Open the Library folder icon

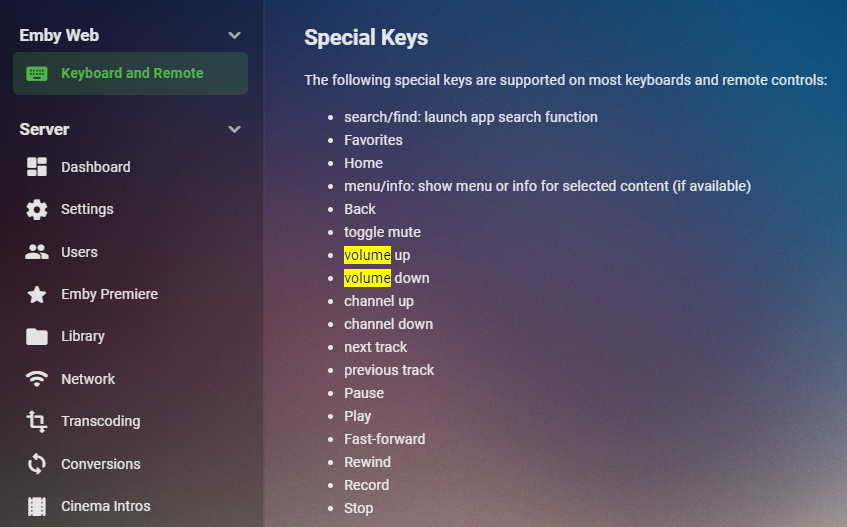coord(37,336)
